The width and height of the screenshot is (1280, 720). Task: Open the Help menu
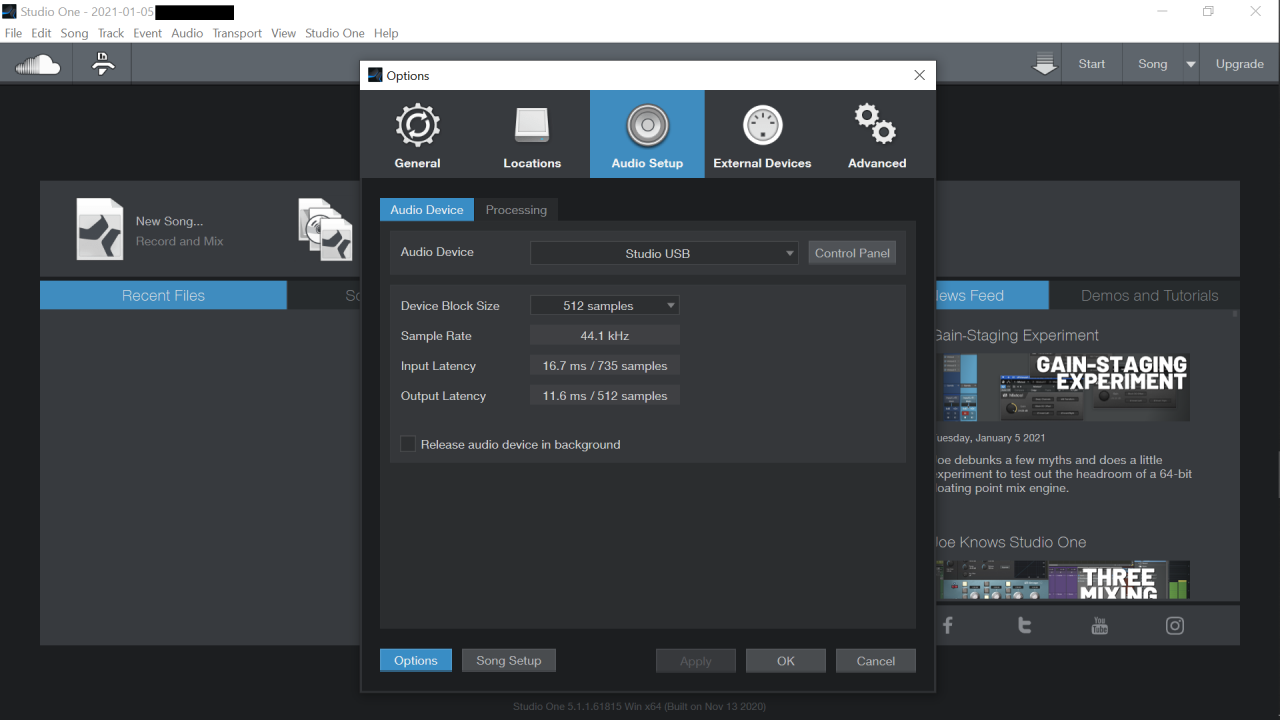386,33
